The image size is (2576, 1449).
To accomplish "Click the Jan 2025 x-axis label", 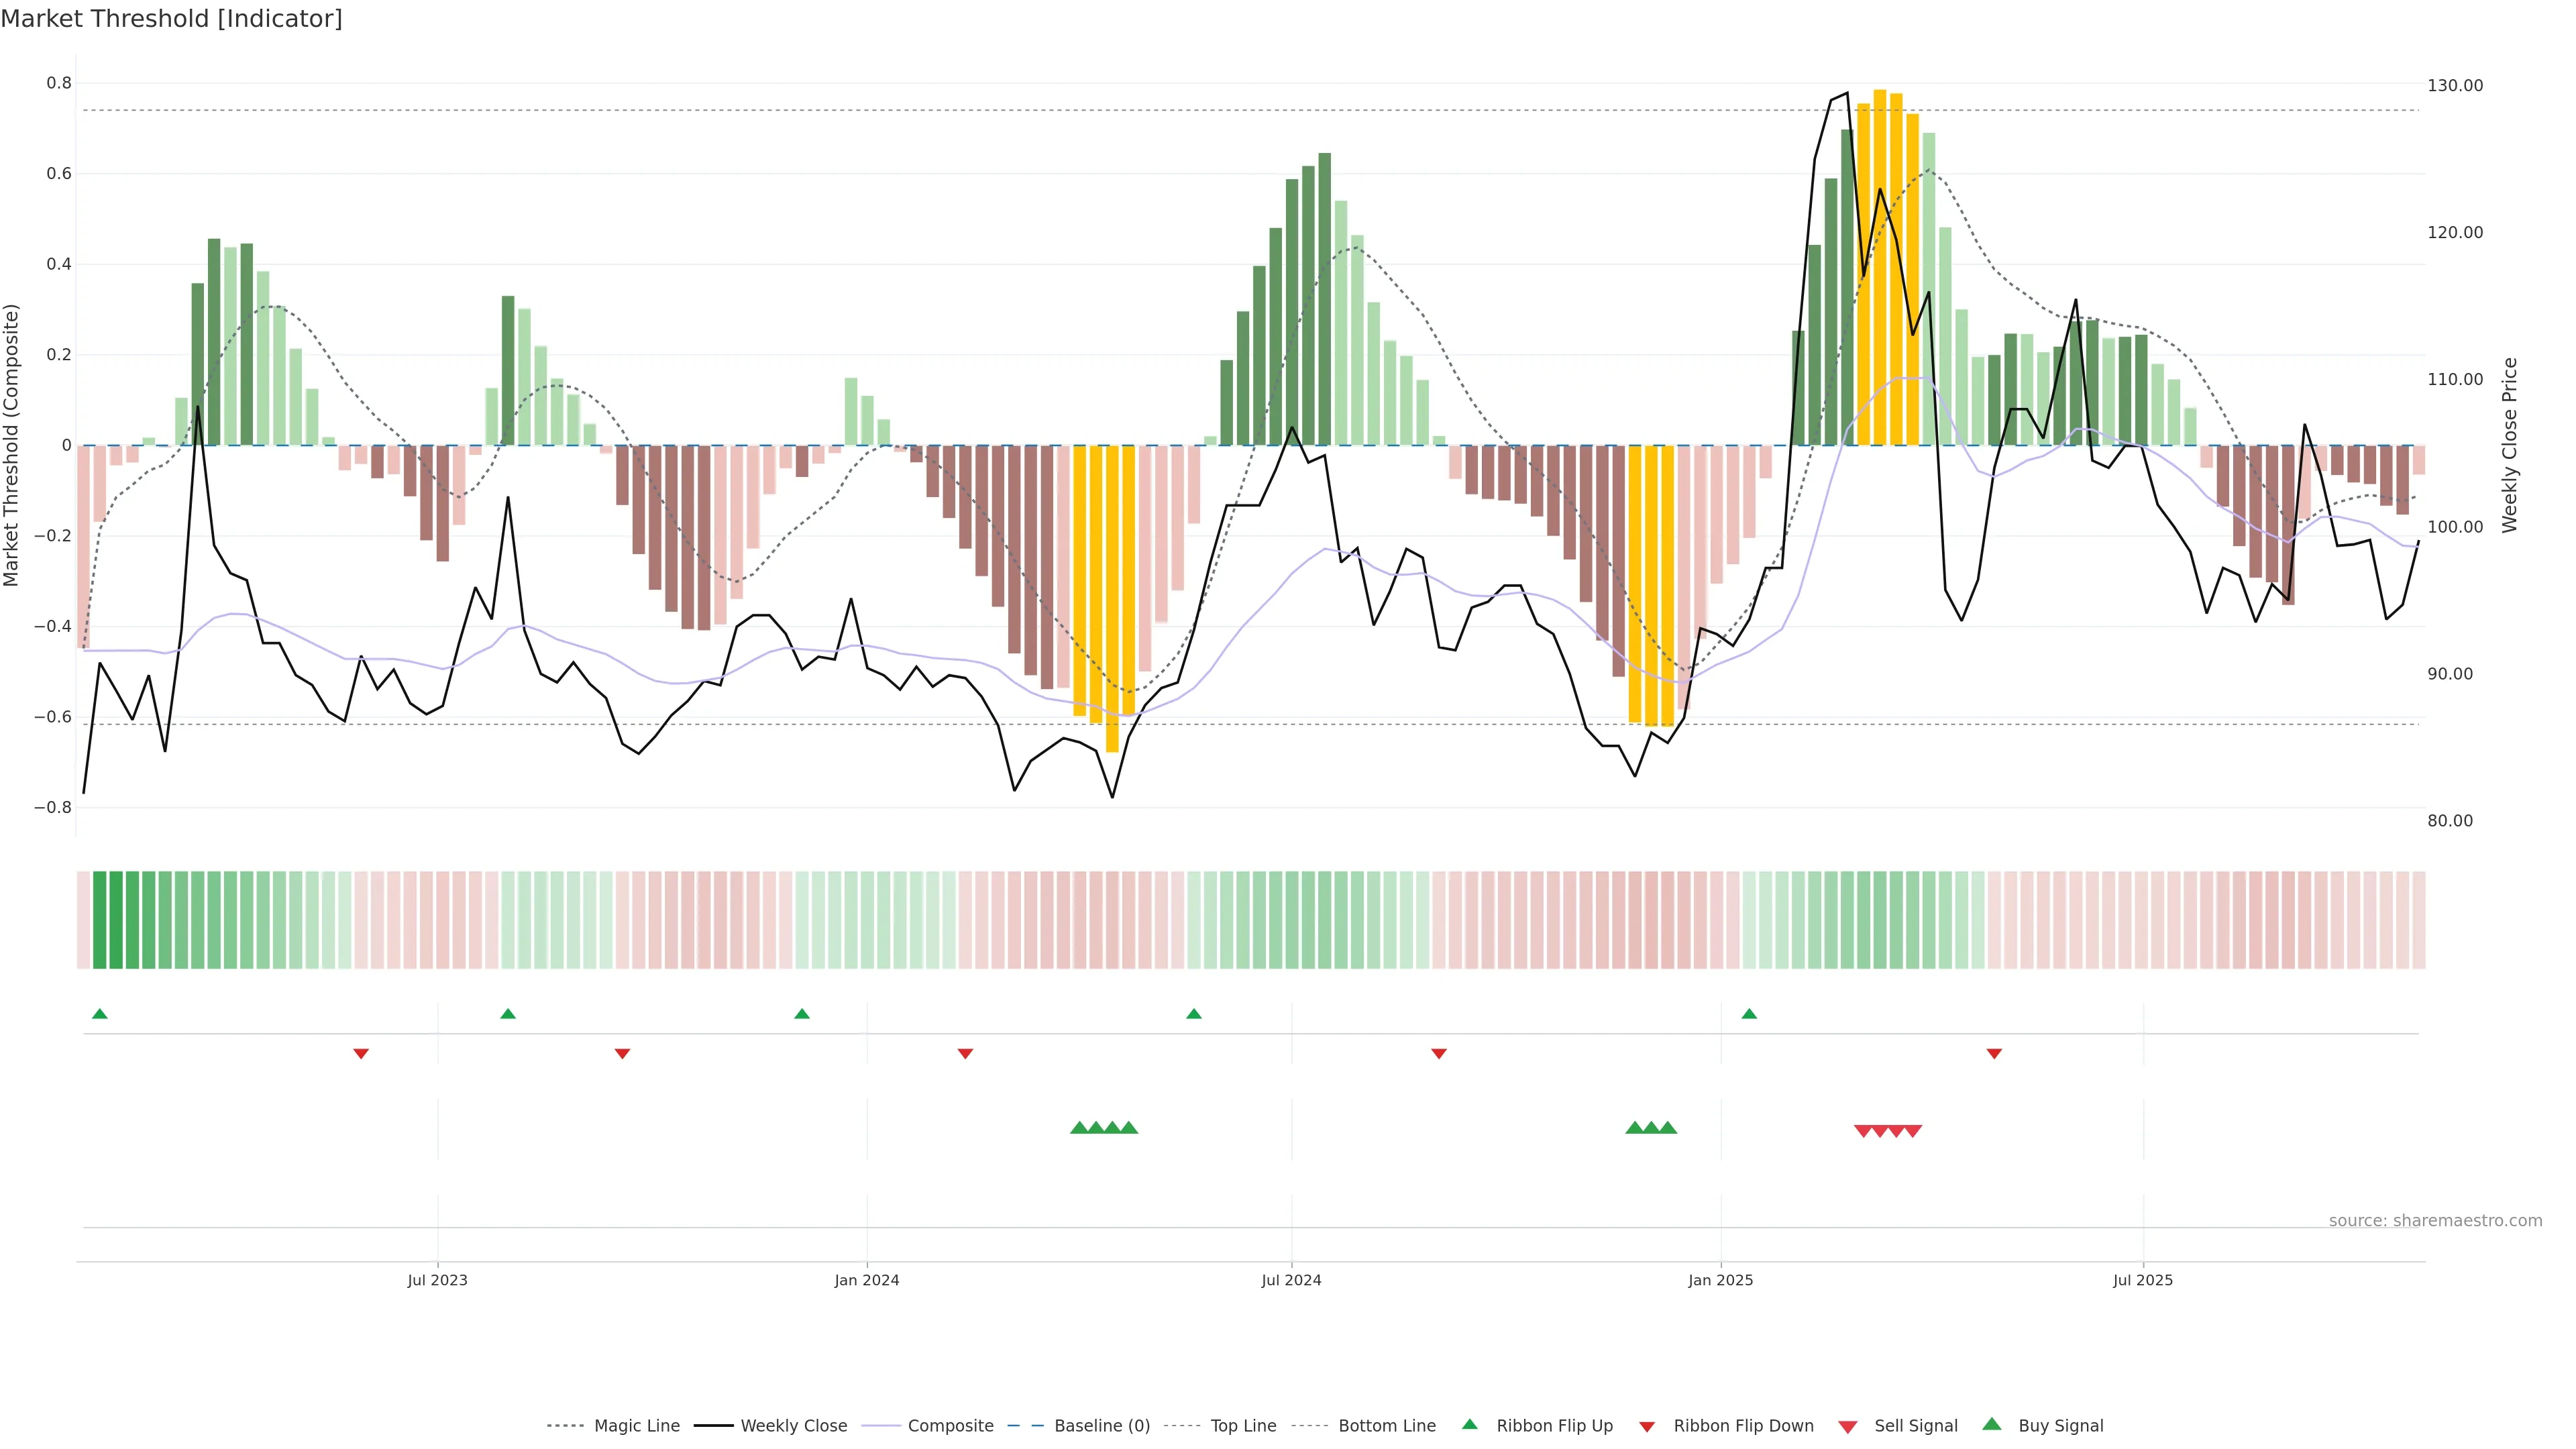I will (x=1720, y=1280).
